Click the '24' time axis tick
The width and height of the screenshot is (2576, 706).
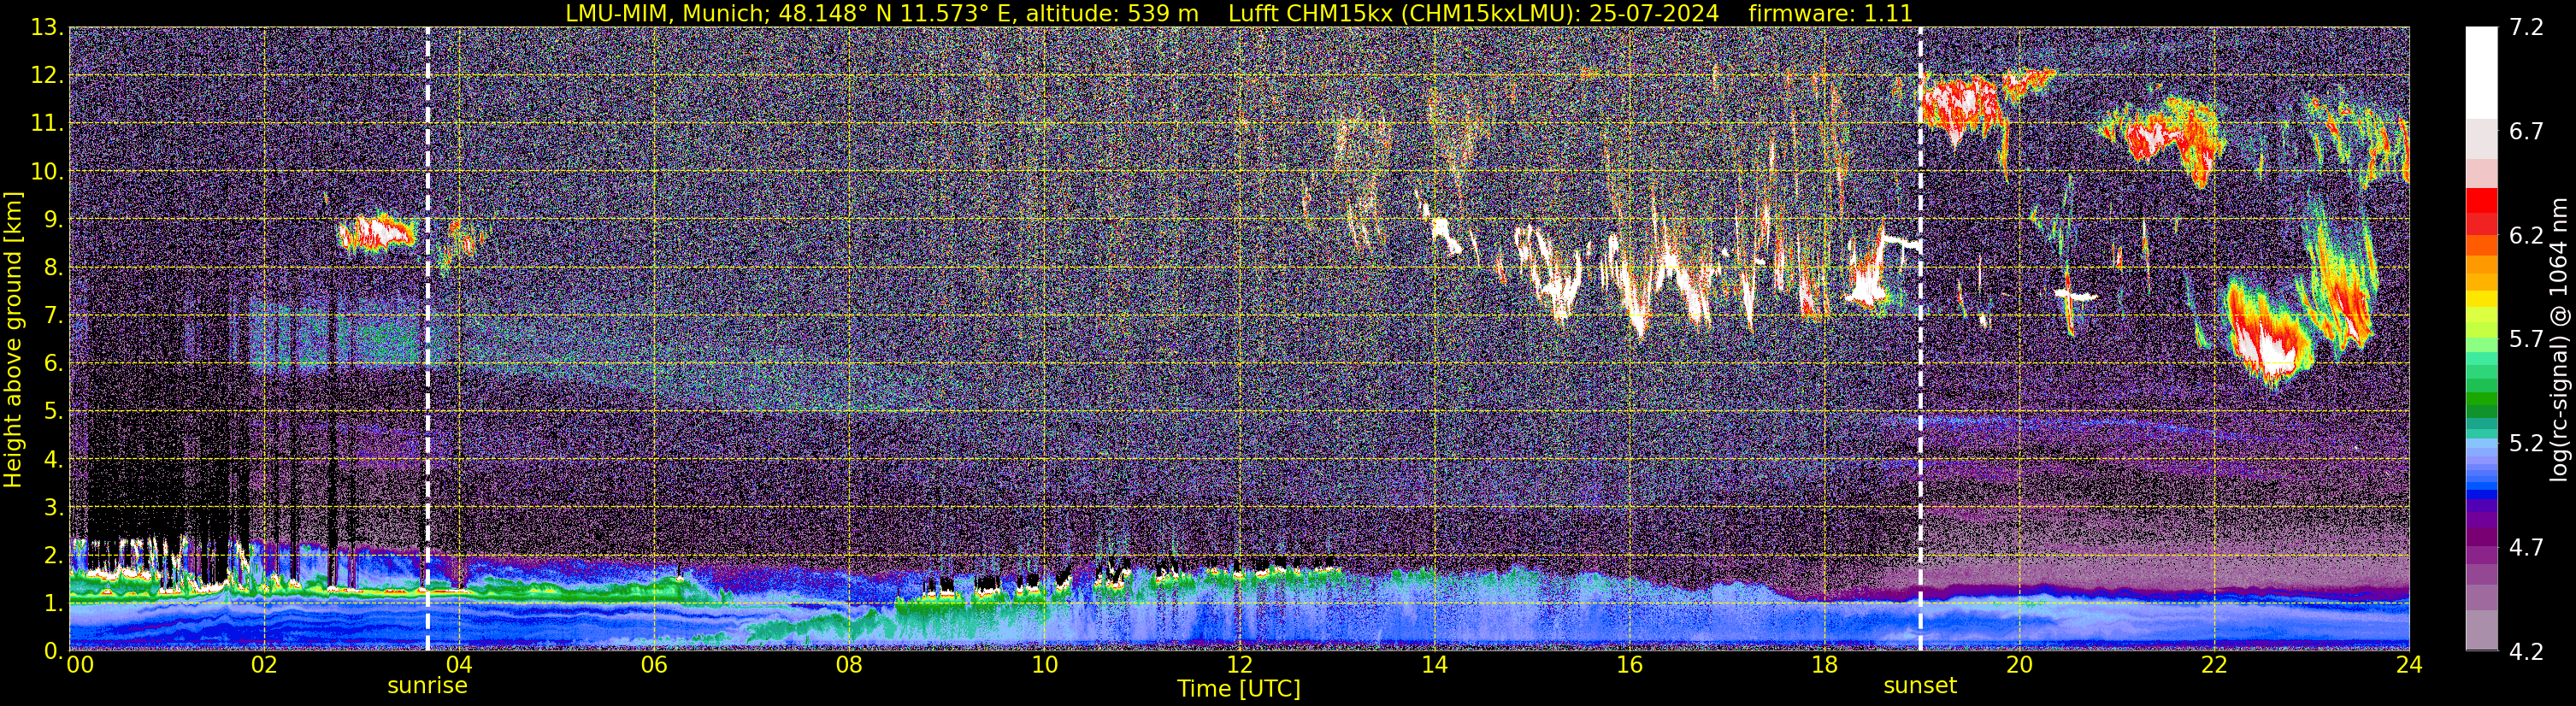coord(2409,665)
